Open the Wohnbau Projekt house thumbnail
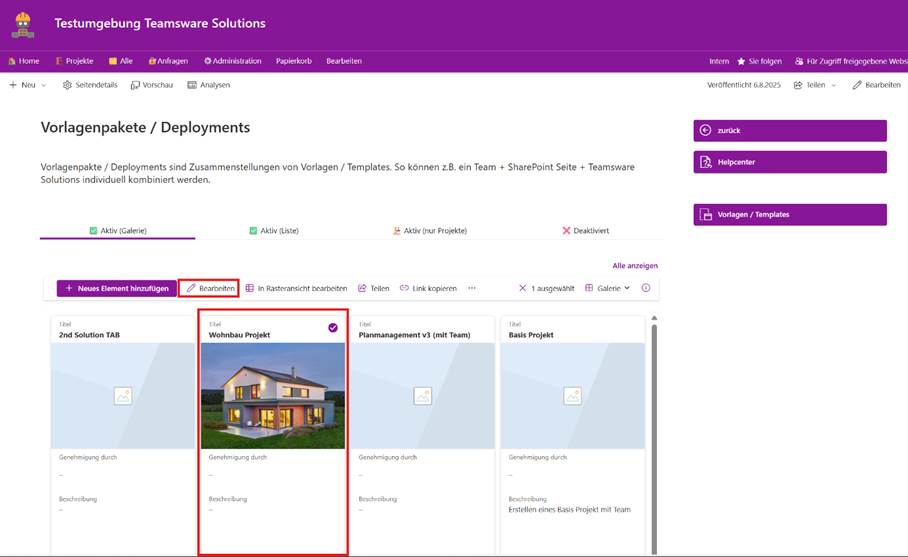 [x=273, y=395]
